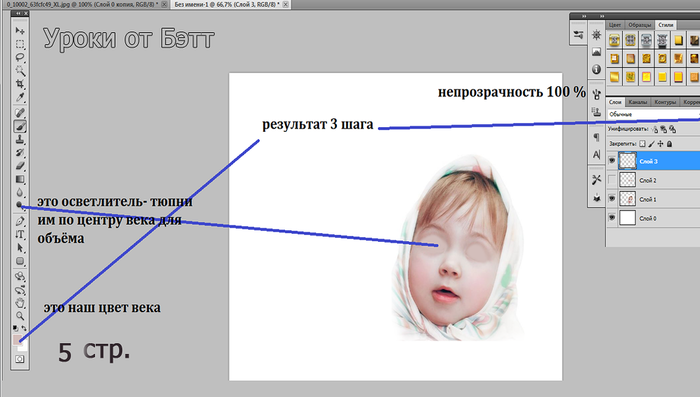The height and width of the screenshot is (397, 700).
Task: Switch to the Каналы tab
Action: (637, 102)
